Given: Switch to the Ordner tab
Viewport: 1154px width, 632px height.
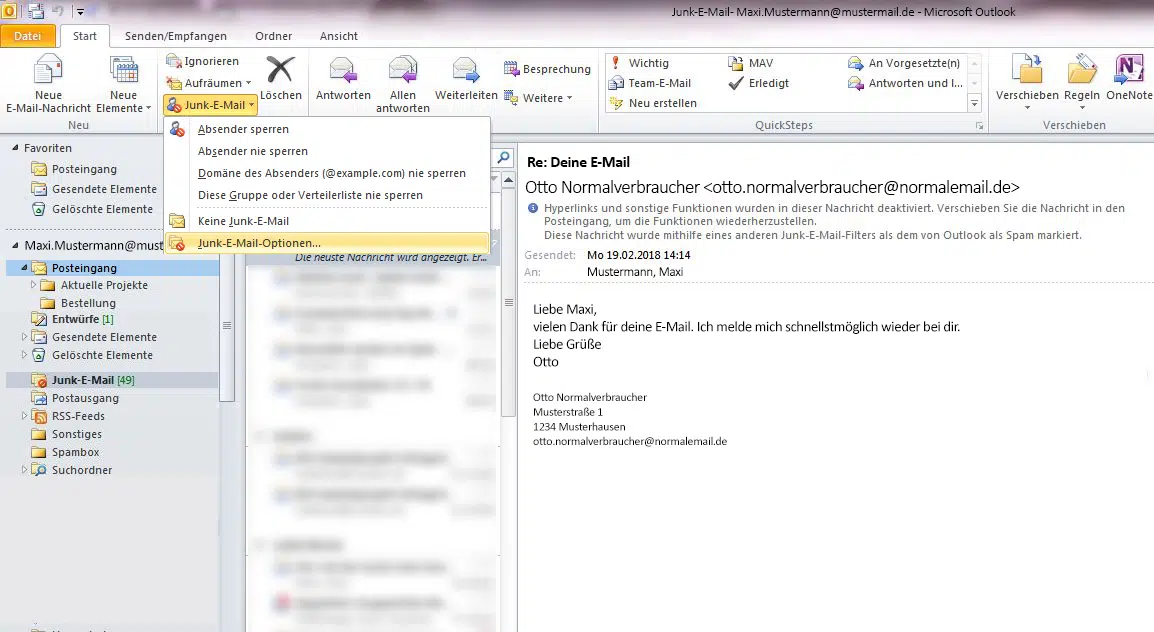Looking at the screenshot, I should point(274,36).
